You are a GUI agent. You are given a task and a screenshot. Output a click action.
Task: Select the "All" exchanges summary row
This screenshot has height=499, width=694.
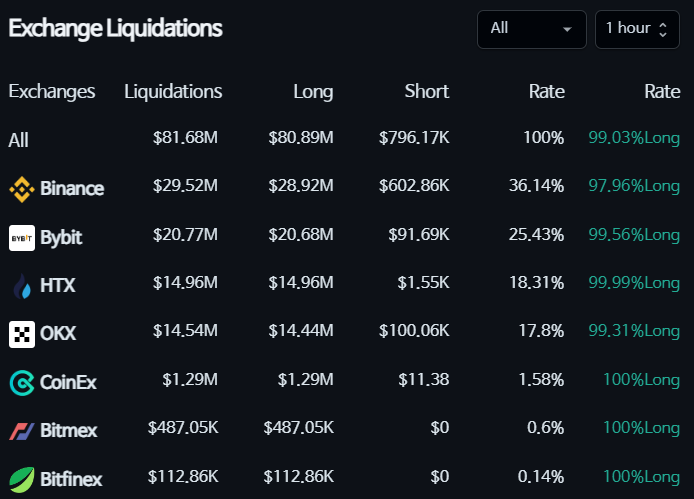click(x=19, y=140)
